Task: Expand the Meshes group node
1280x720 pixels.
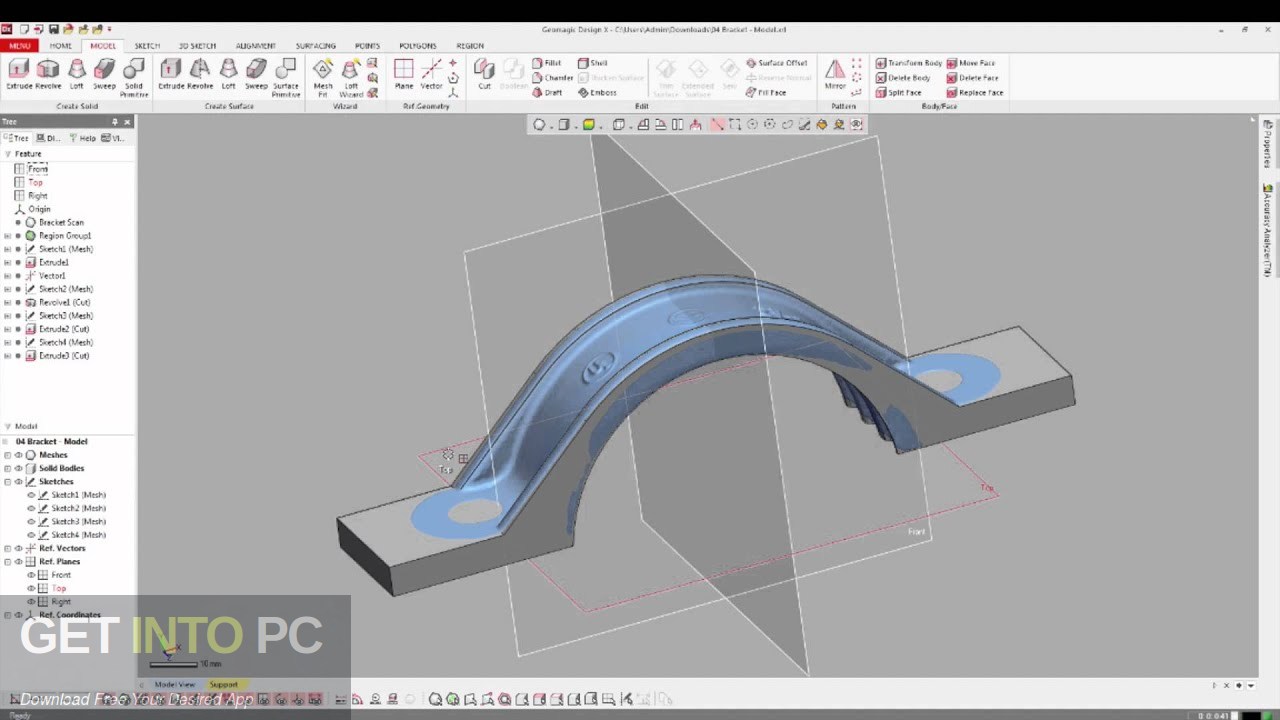Action: coord(7,455)
